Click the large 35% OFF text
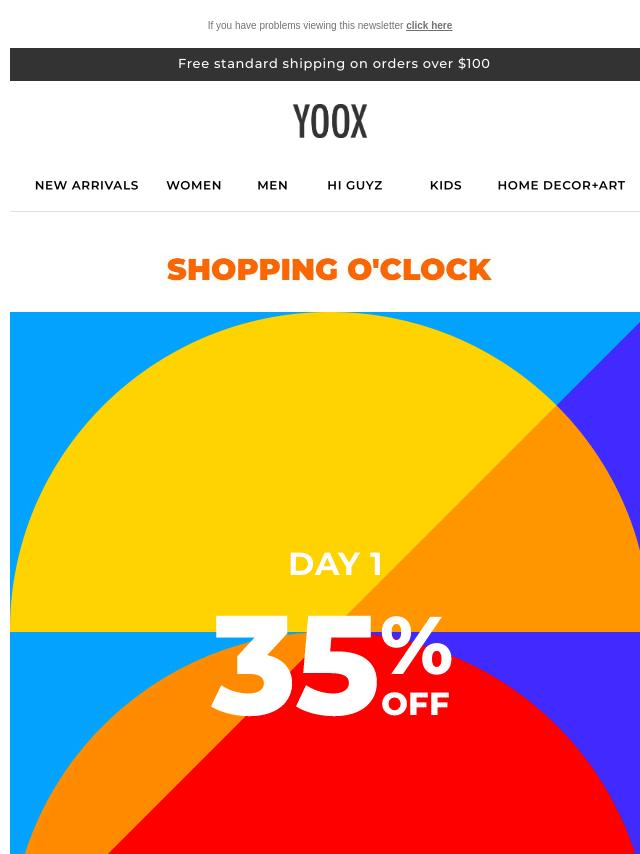This screenshot has width=640, height=854. point(331,665)
